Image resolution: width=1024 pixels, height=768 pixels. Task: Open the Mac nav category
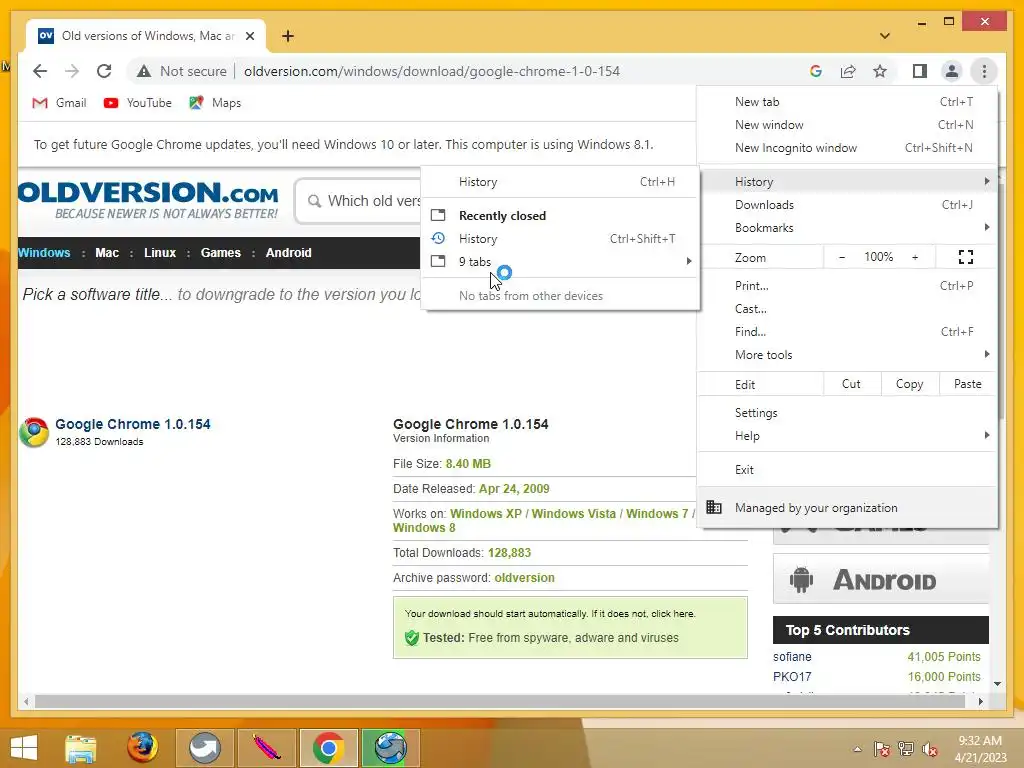(x=107, y=253)
